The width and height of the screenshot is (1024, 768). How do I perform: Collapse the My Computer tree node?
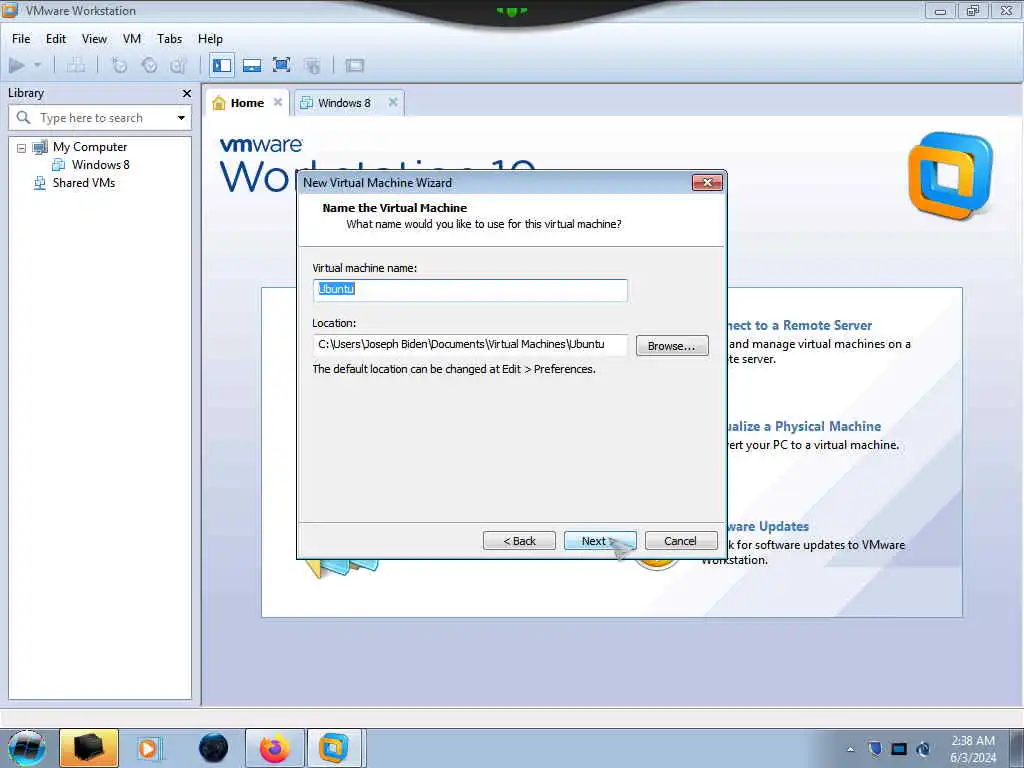coord(21,148)
